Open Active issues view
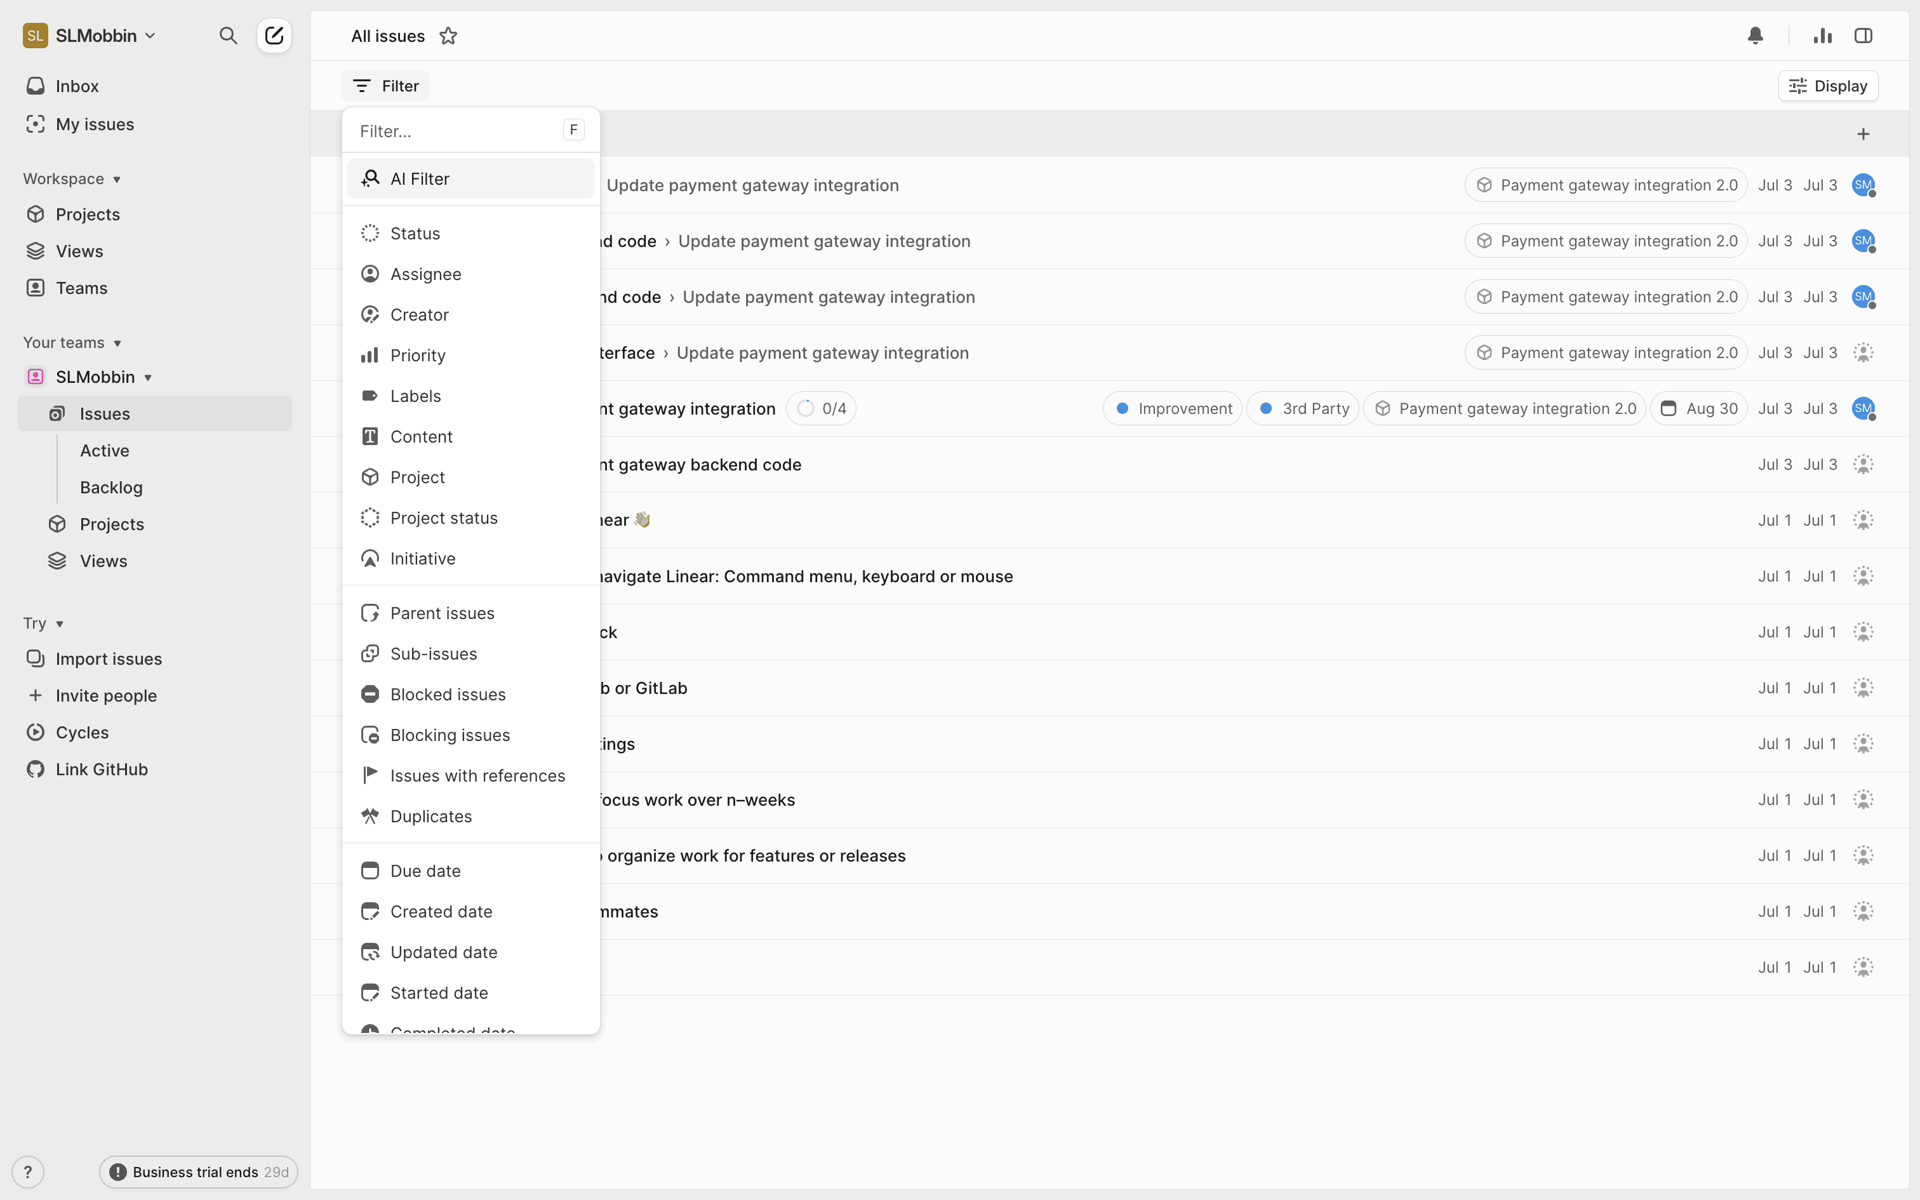 tap(104, 451)
